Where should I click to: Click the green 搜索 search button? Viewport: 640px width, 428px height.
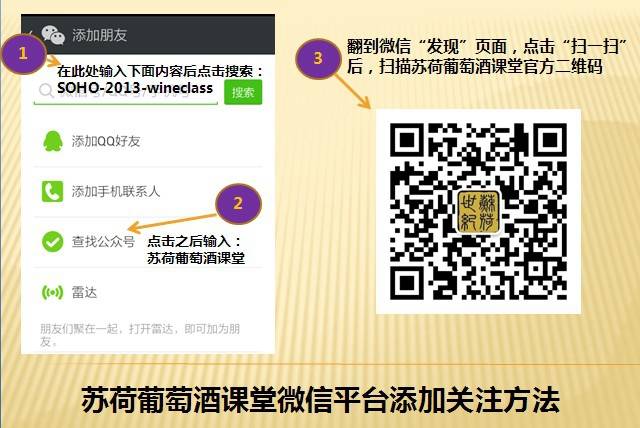tap(243, 92)
